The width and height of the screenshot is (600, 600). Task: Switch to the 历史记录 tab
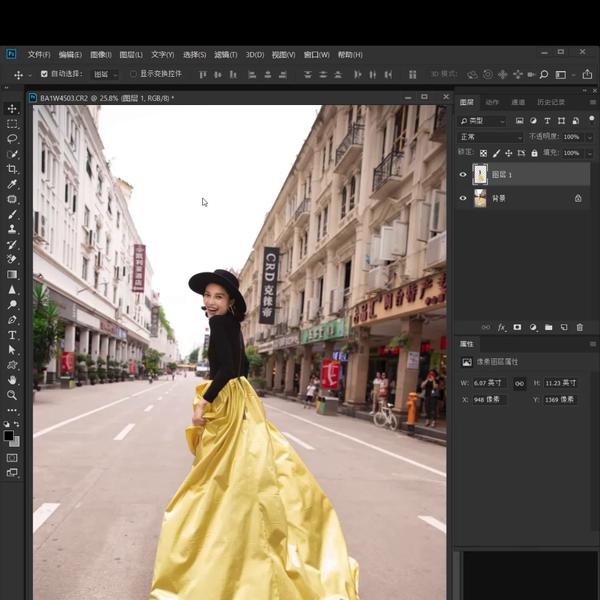click(551, 102)
